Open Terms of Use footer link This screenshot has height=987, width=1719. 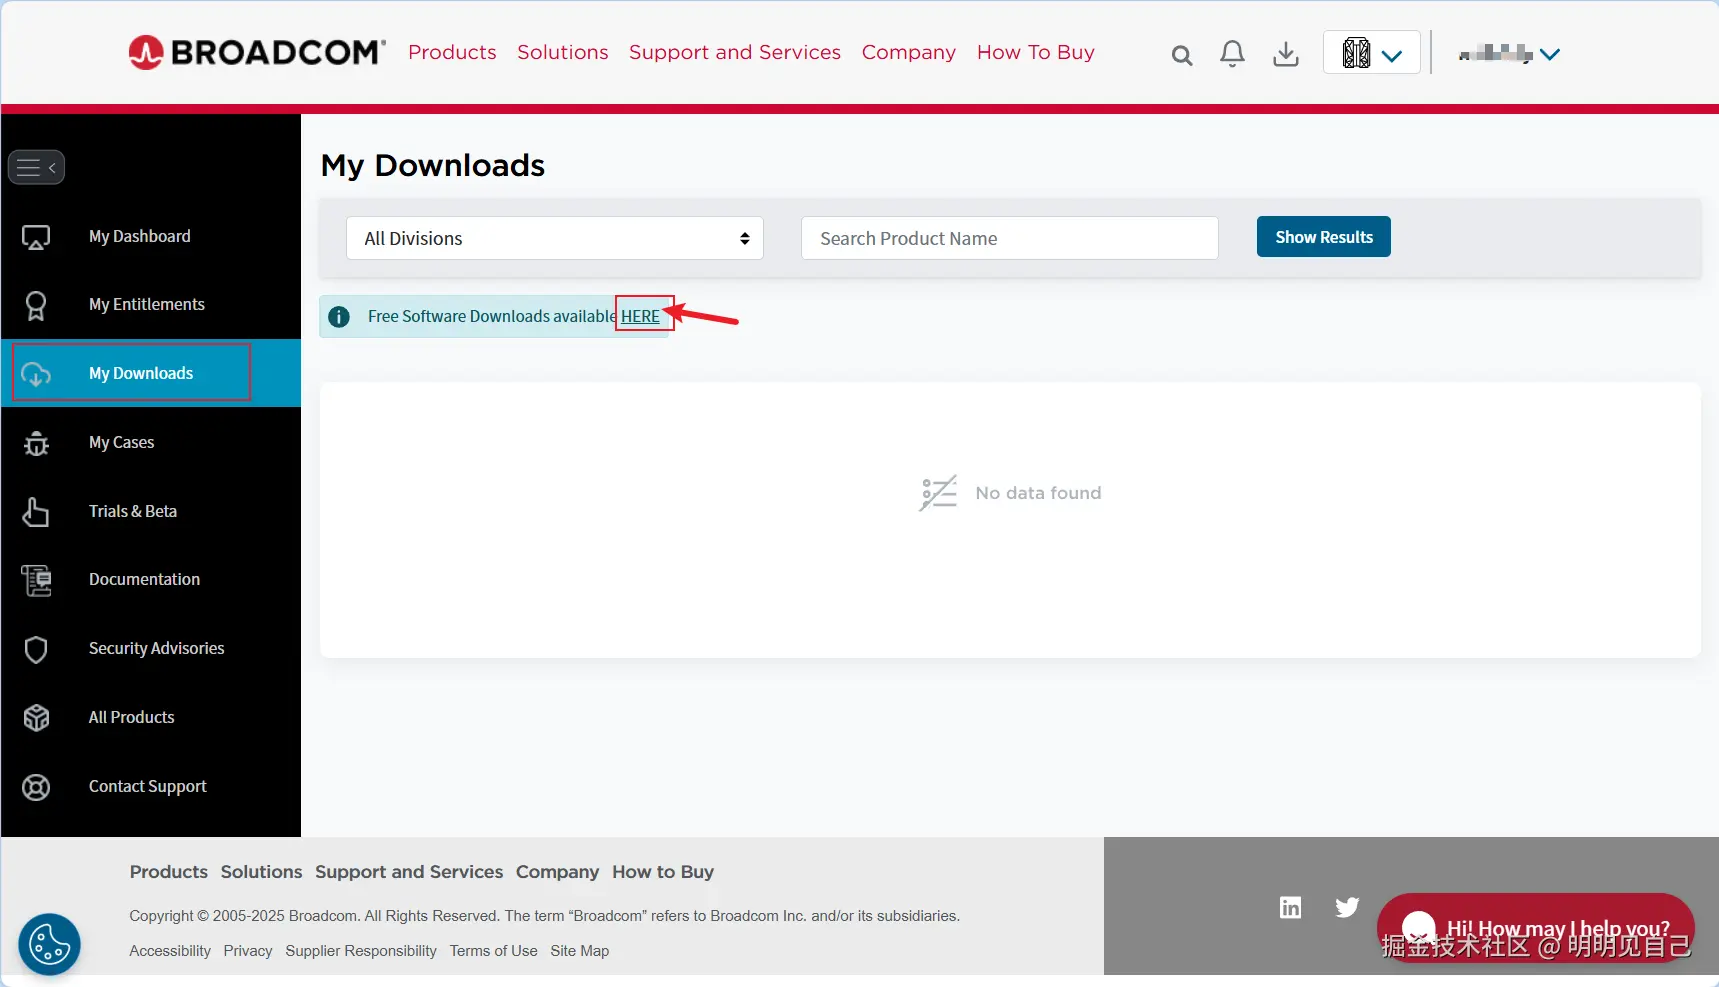pyautogui.click(x=494, y=951)
